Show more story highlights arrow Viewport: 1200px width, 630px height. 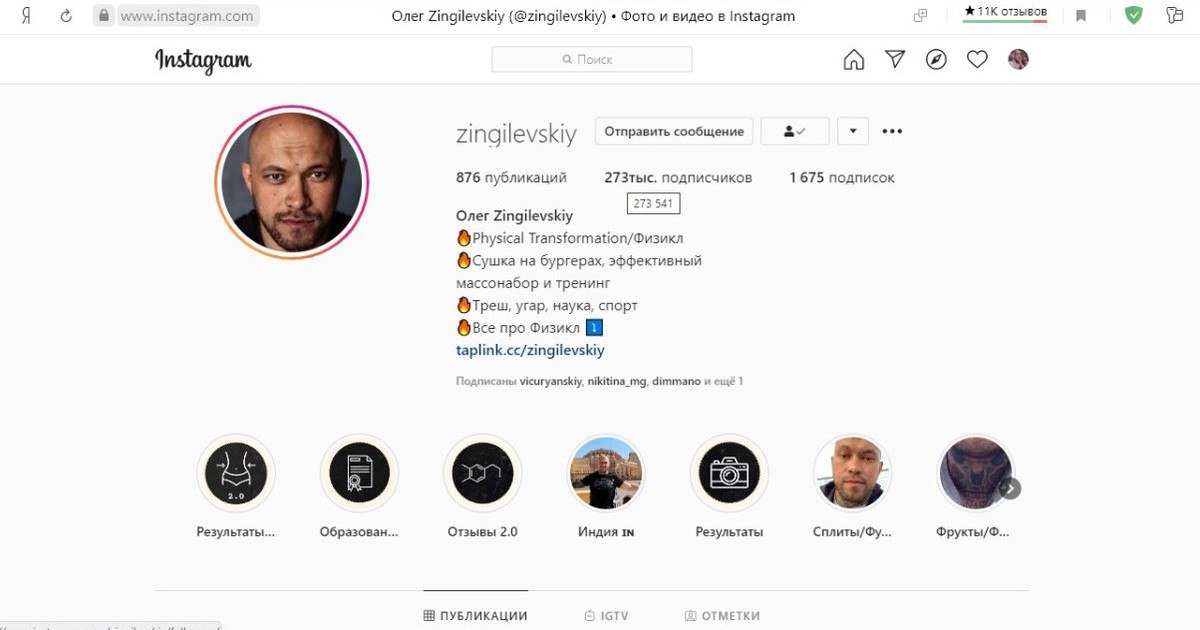[x=1010, y=488]
